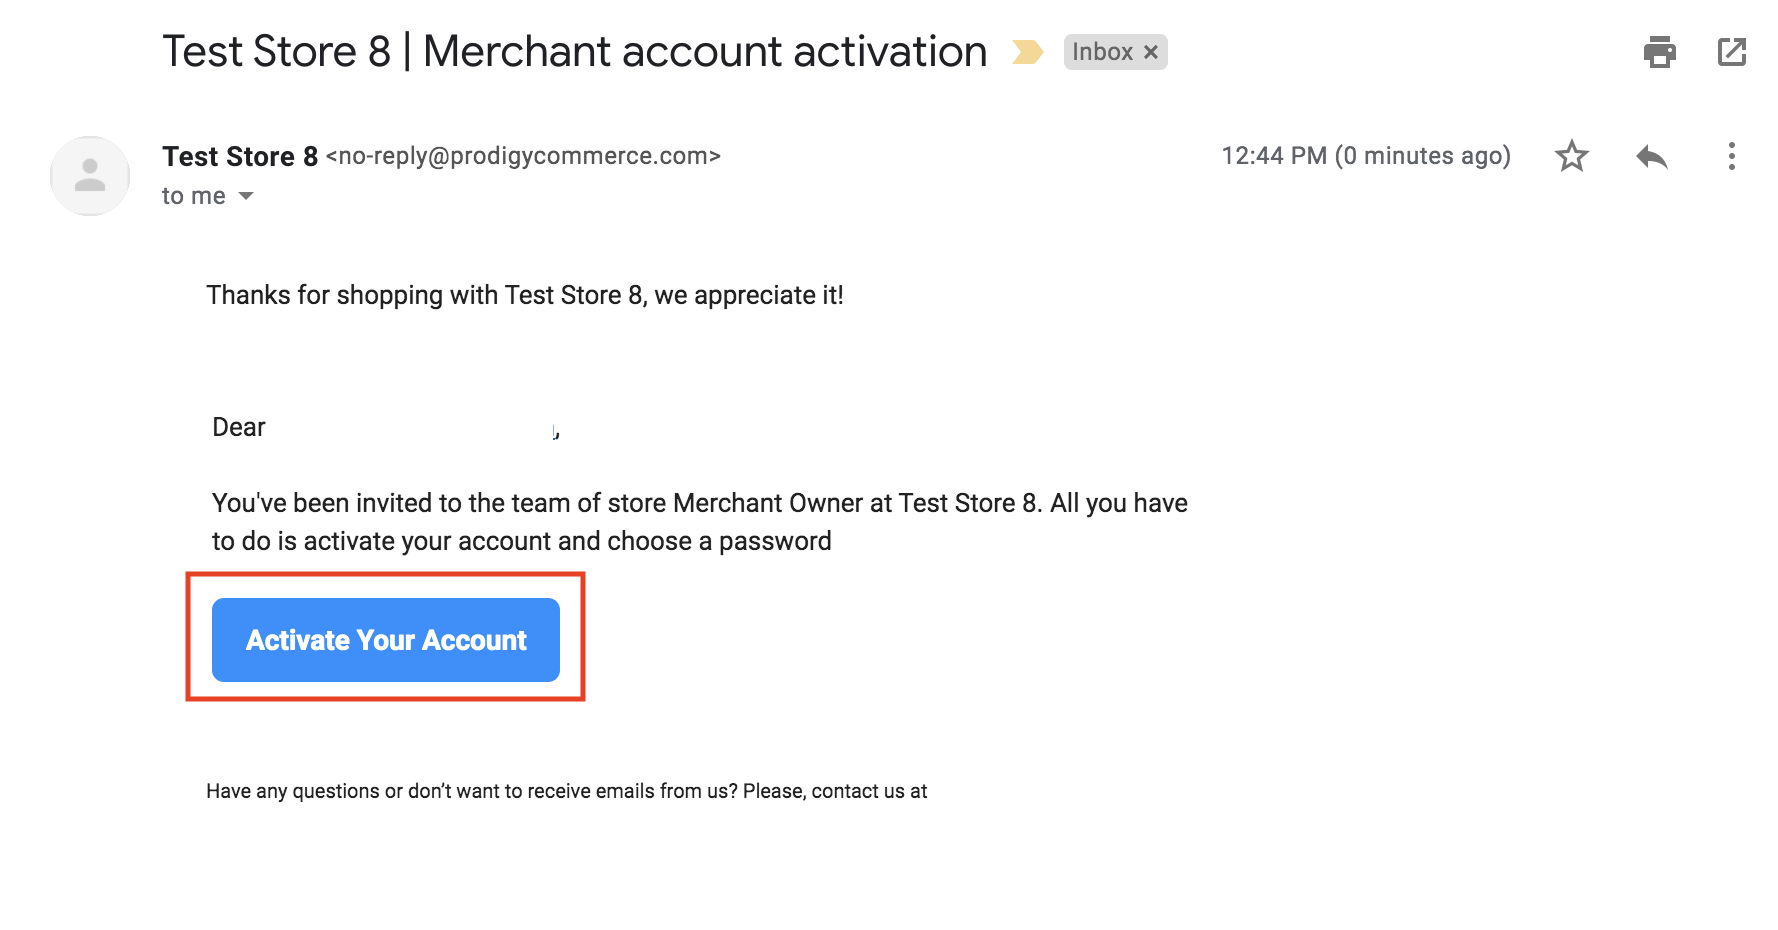Select the sender name Test Store 8

pos(240,157)
